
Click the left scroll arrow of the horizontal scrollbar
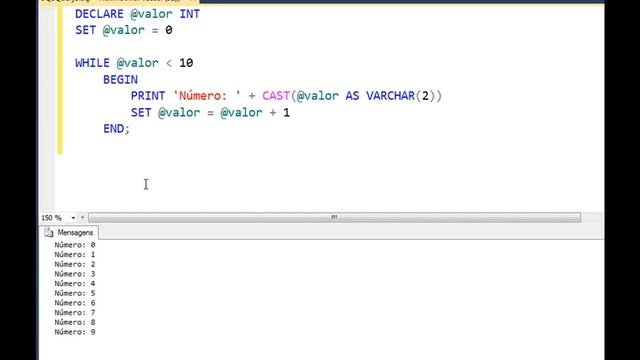pos(83,218)
